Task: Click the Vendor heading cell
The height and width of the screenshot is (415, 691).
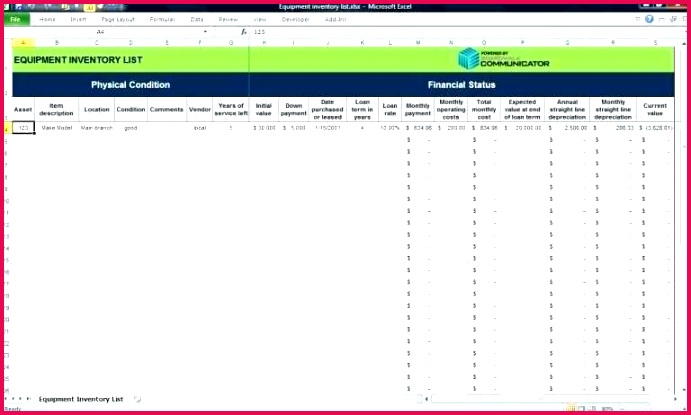Action: pos(200,109)
